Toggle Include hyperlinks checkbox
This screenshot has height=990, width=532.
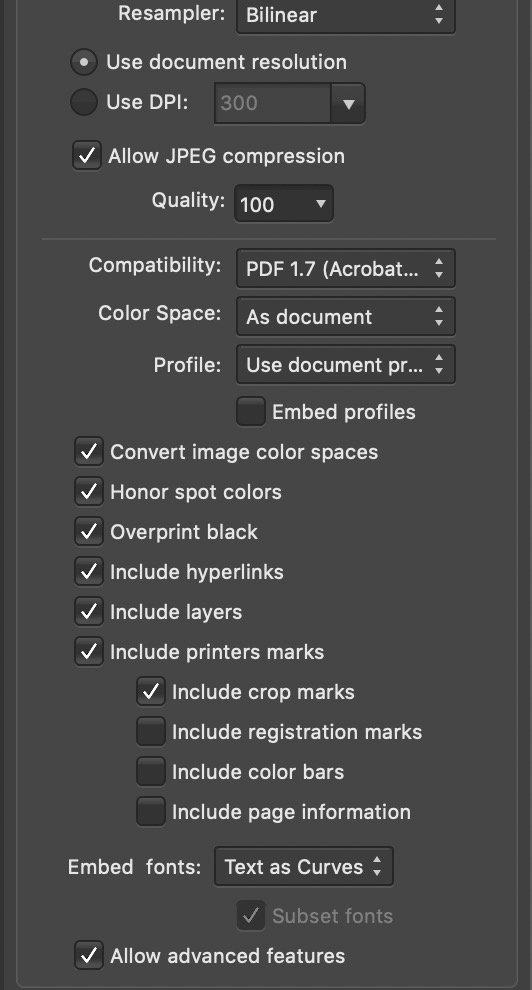(x=88, y=571)
